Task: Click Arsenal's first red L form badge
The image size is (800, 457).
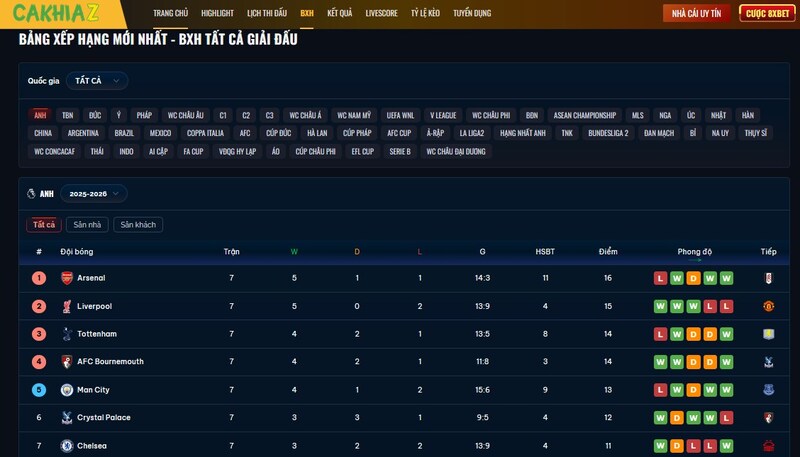Action: [661, 278]
